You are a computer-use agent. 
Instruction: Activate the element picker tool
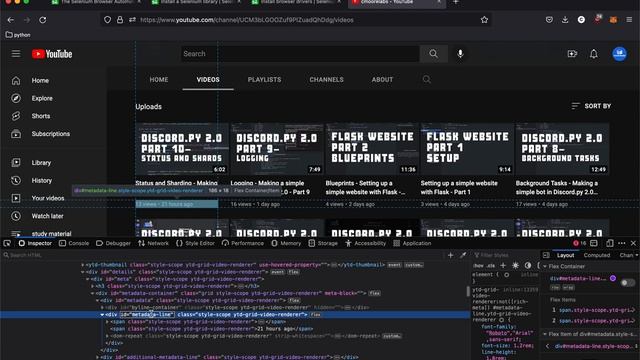pyautogui.click(x=7, y=243)
